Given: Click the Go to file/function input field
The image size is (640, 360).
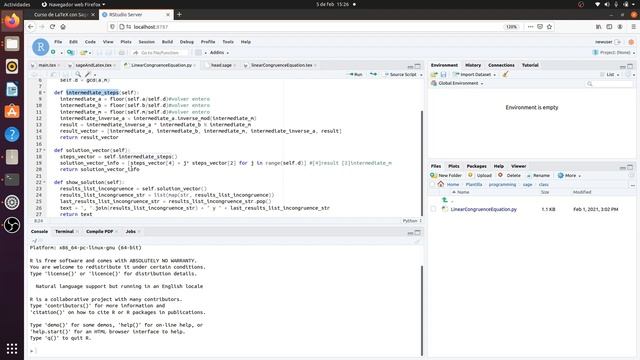Looking at the screenshot, I should (160, 53).
